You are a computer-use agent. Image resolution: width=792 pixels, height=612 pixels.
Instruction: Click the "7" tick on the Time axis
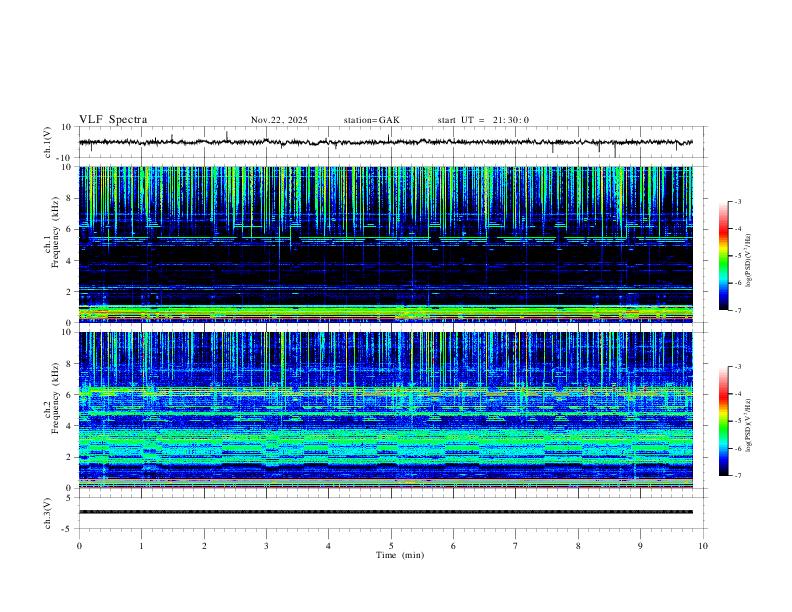[516, 546]
